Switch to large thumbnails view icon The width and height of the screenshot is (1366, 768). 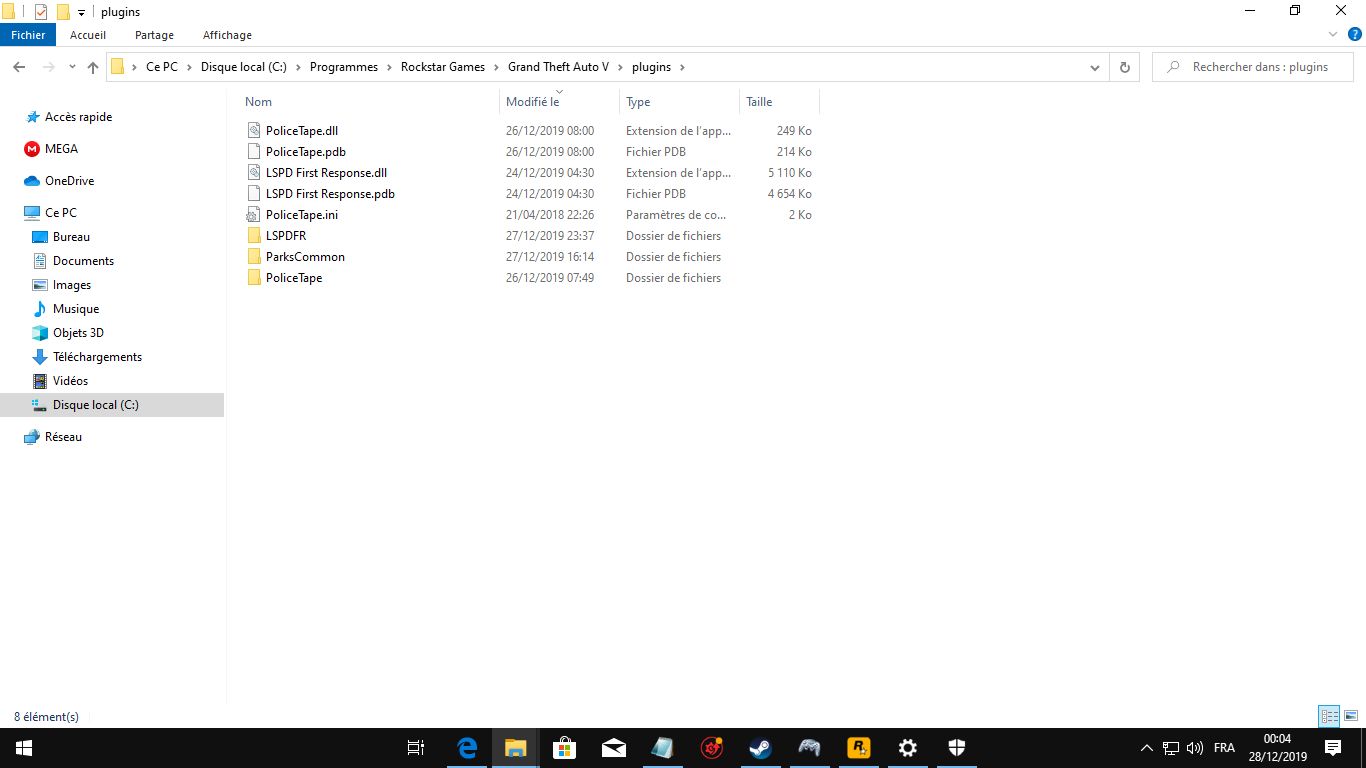click(1350, 716)
